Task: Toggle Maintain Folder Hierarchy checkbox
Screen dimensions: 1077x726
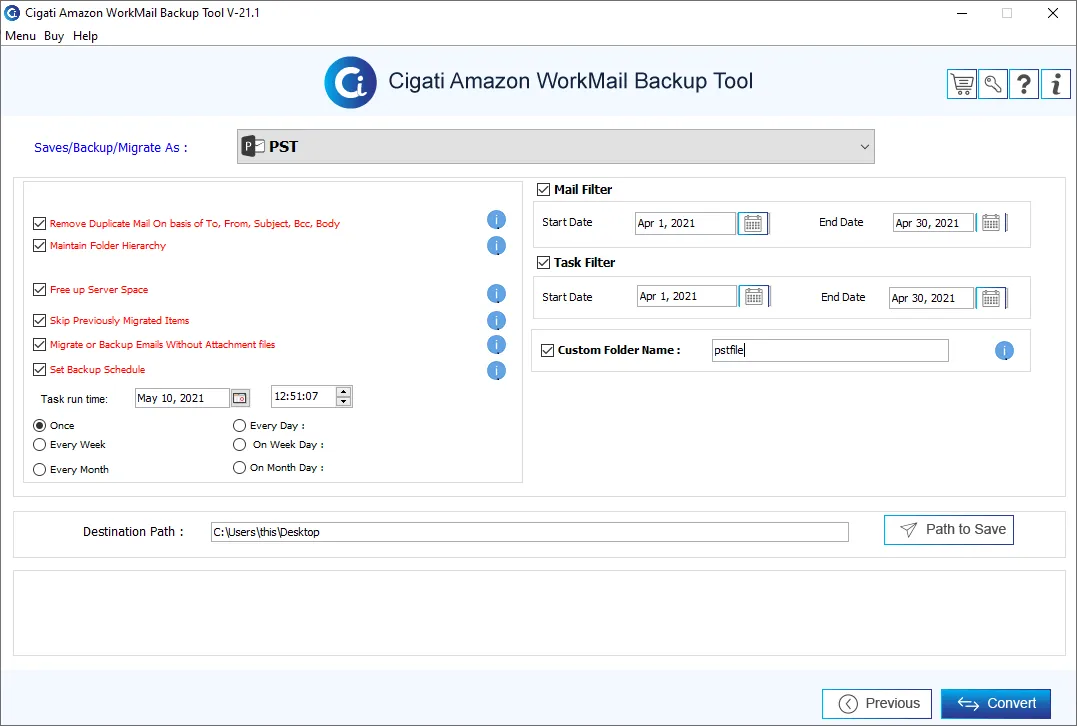Action: tap(39, 245)
